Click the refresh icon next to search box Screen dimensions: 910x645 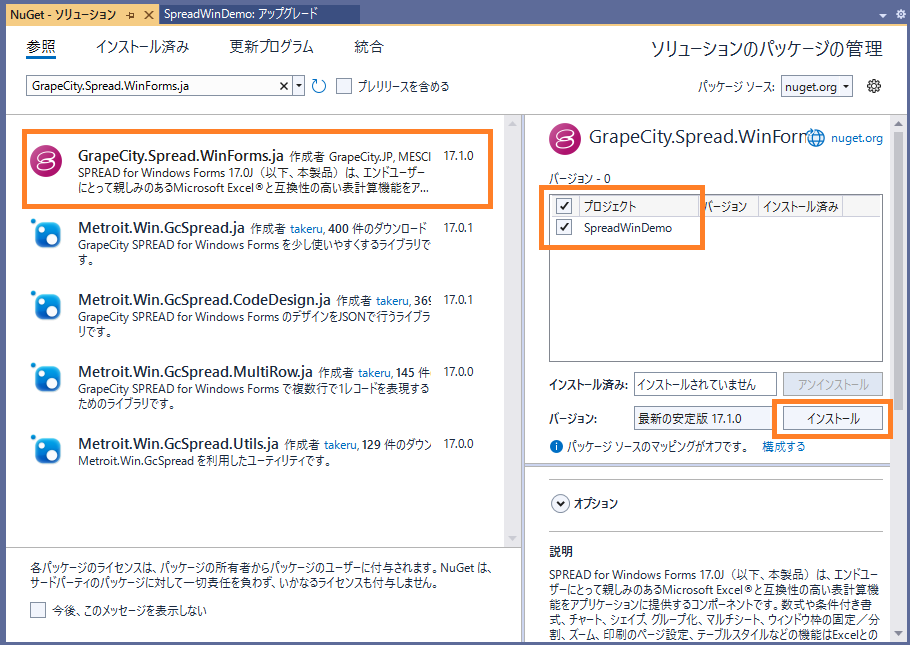[x=319, y=87]
